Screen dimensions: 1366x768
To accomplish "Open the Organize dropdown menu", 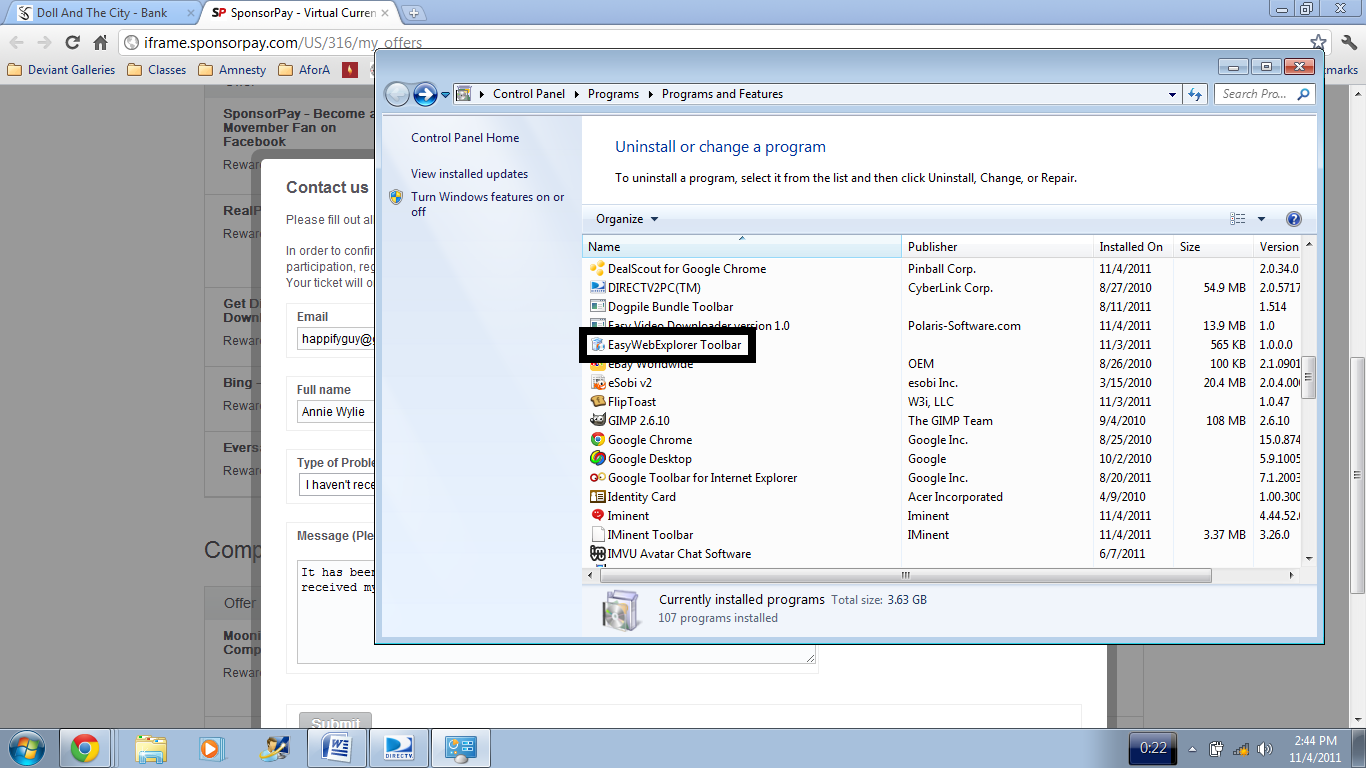I will [x=627, y=219].
